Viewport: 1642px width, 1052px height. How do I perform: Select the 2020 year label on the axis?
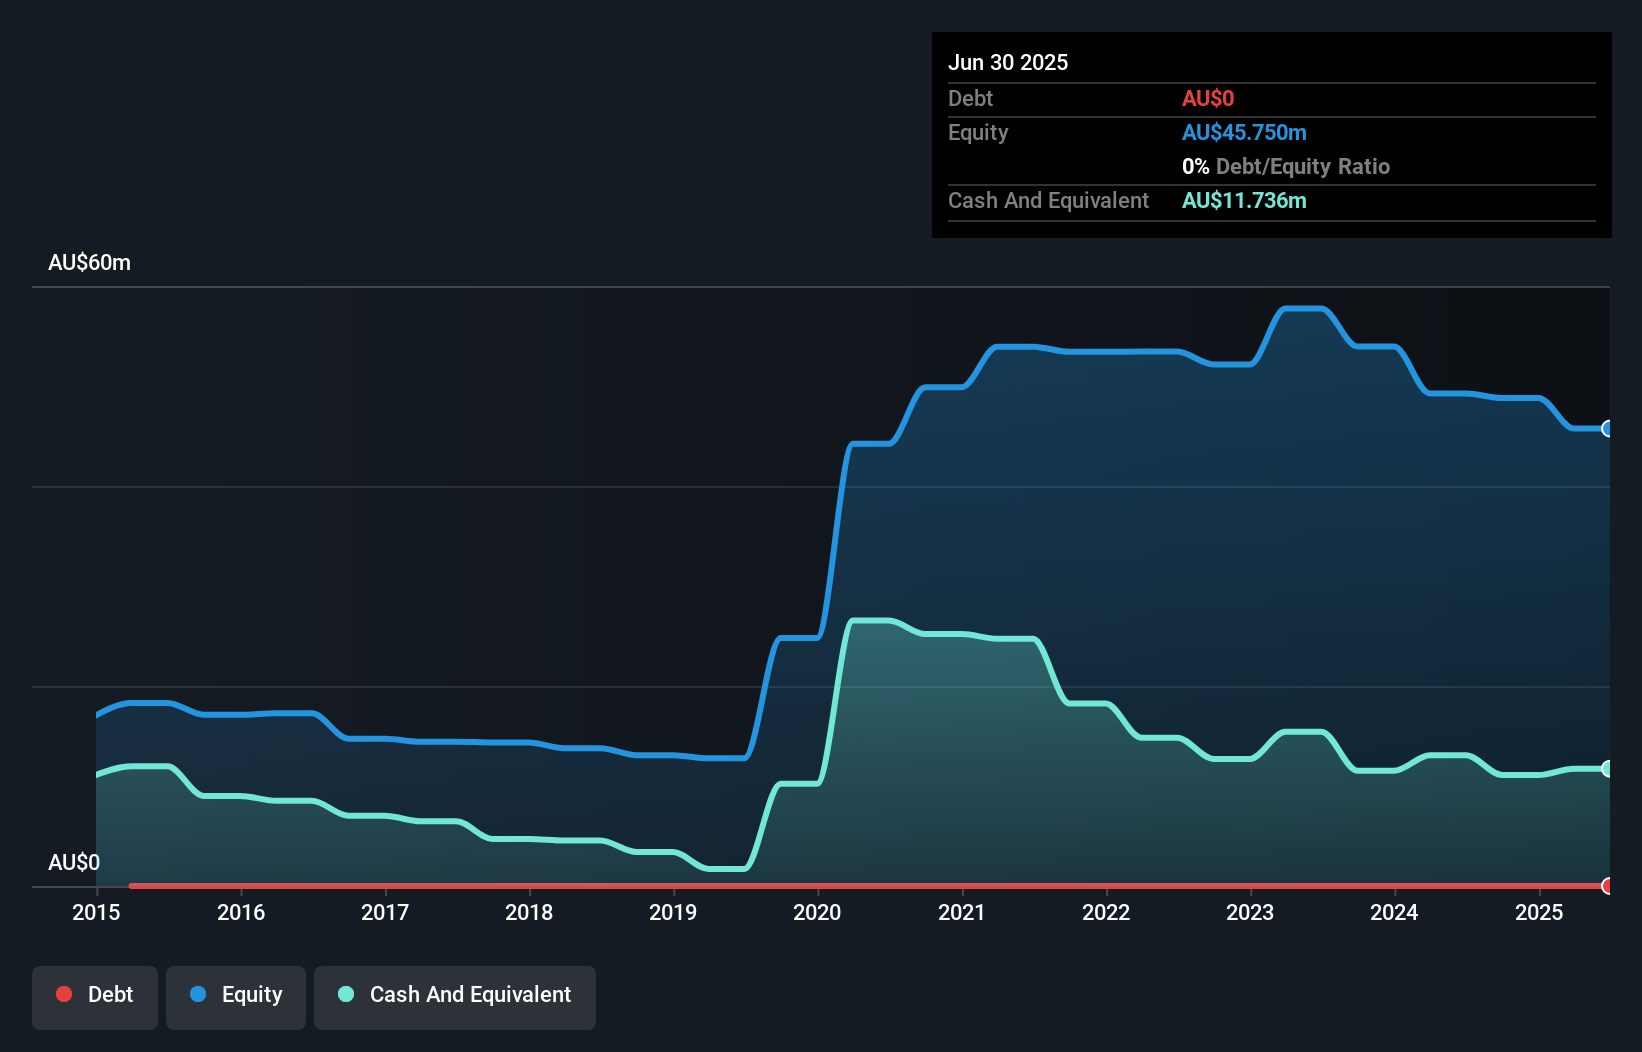point(816,911)
